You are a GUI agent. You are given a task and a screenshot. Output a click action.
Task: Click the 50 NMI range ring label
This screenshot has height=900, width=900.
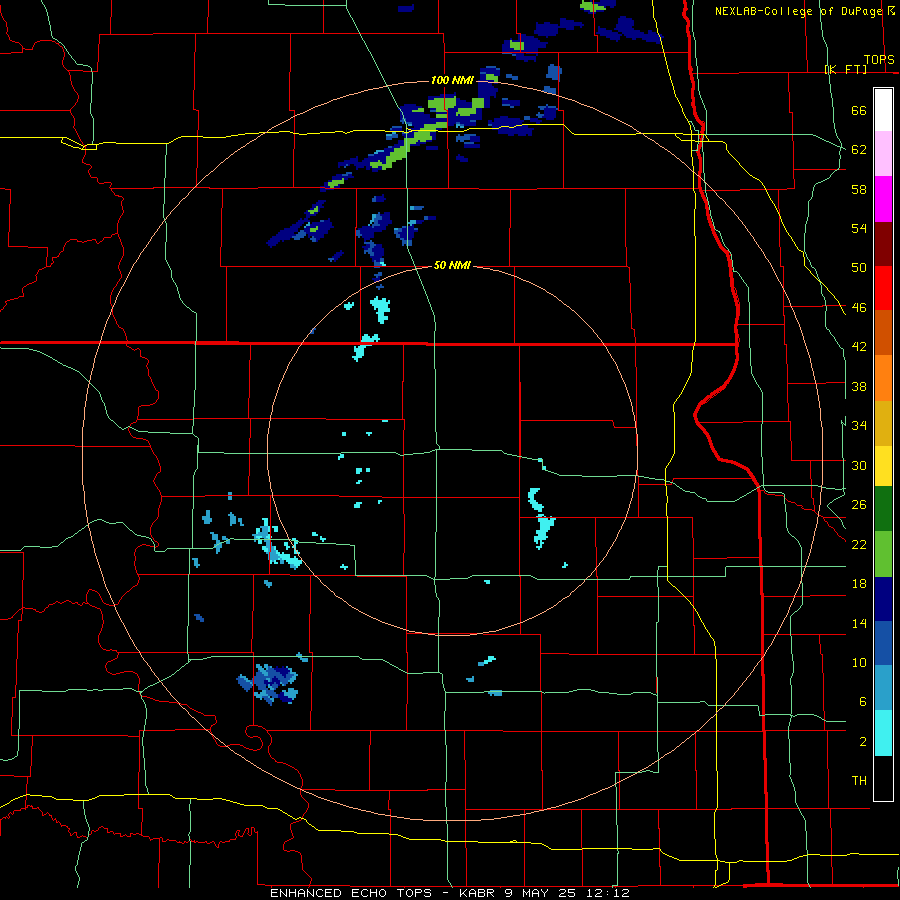pos(452,265)
